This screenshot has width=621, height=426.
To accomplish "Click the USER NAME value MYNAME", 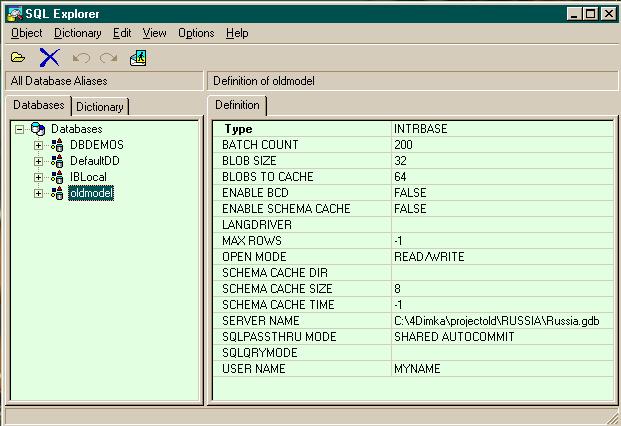I will 417,369.
